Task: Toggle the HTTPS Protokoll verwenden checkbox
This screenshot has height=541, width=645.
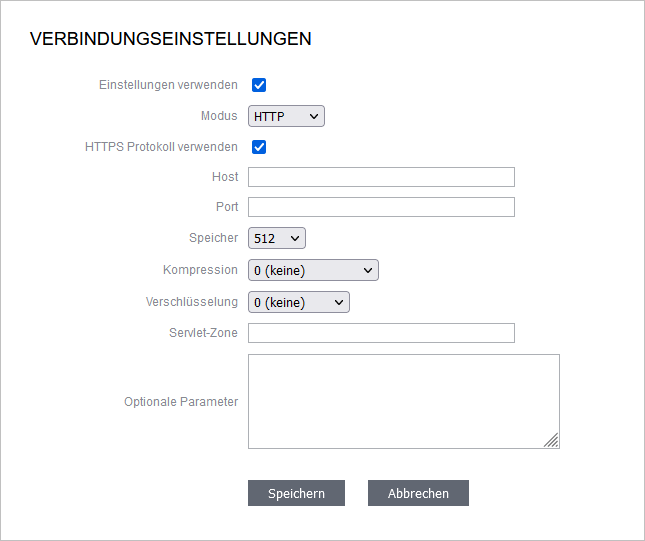Action: tap(259, 147)
